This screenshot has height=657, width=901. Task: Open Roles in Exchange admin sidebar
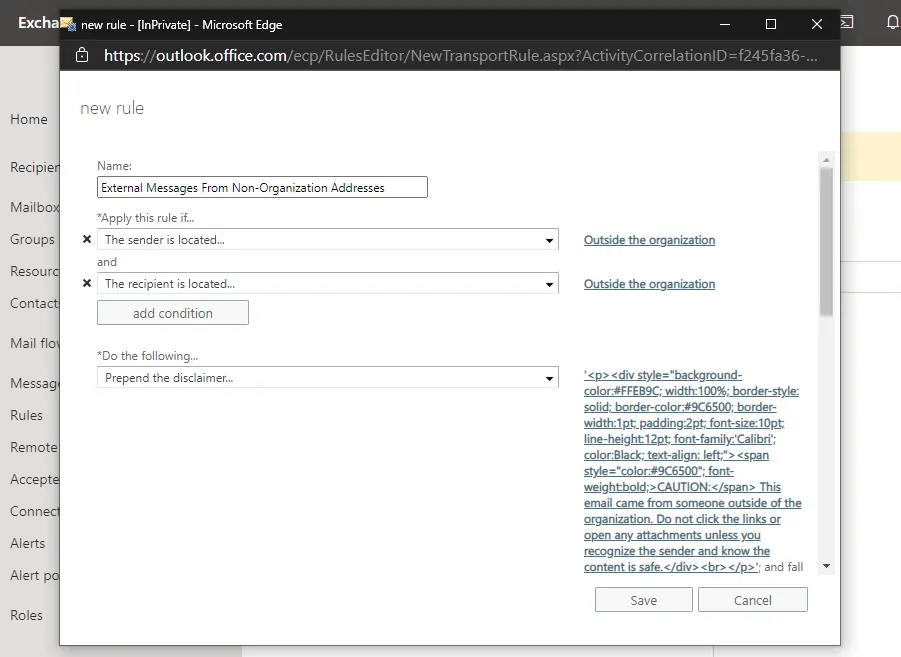coord(26,615)
